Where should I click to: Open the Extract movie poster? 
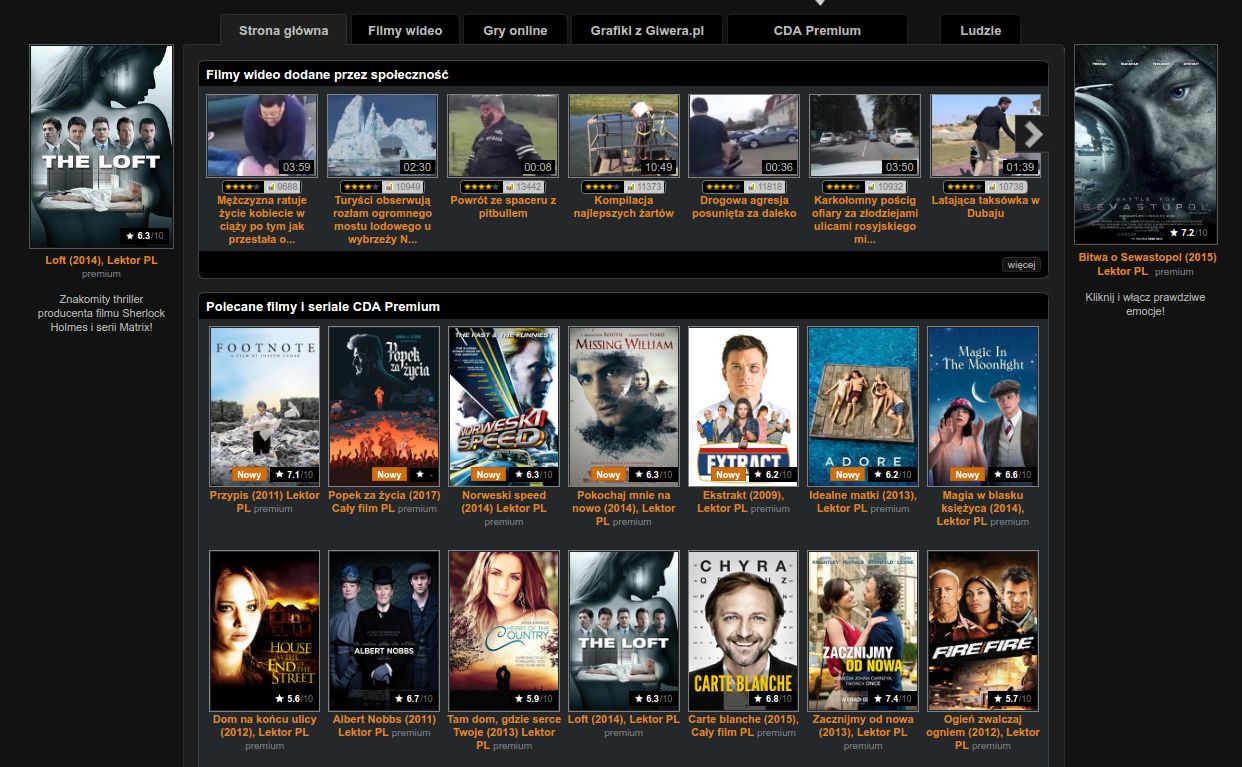[743, 406]
